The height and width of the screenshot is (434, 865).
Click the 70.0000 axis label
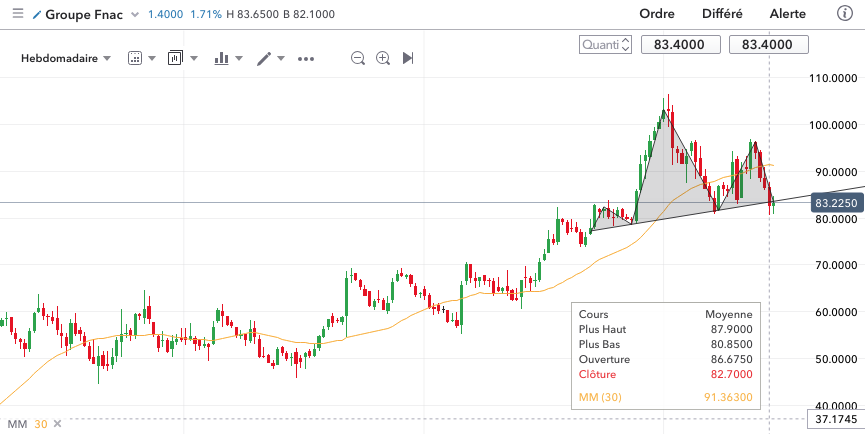coord(835,265)
